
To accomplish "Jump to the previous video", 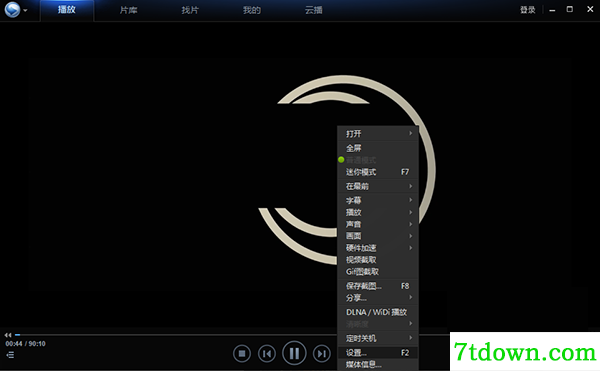I will (267, 354).
